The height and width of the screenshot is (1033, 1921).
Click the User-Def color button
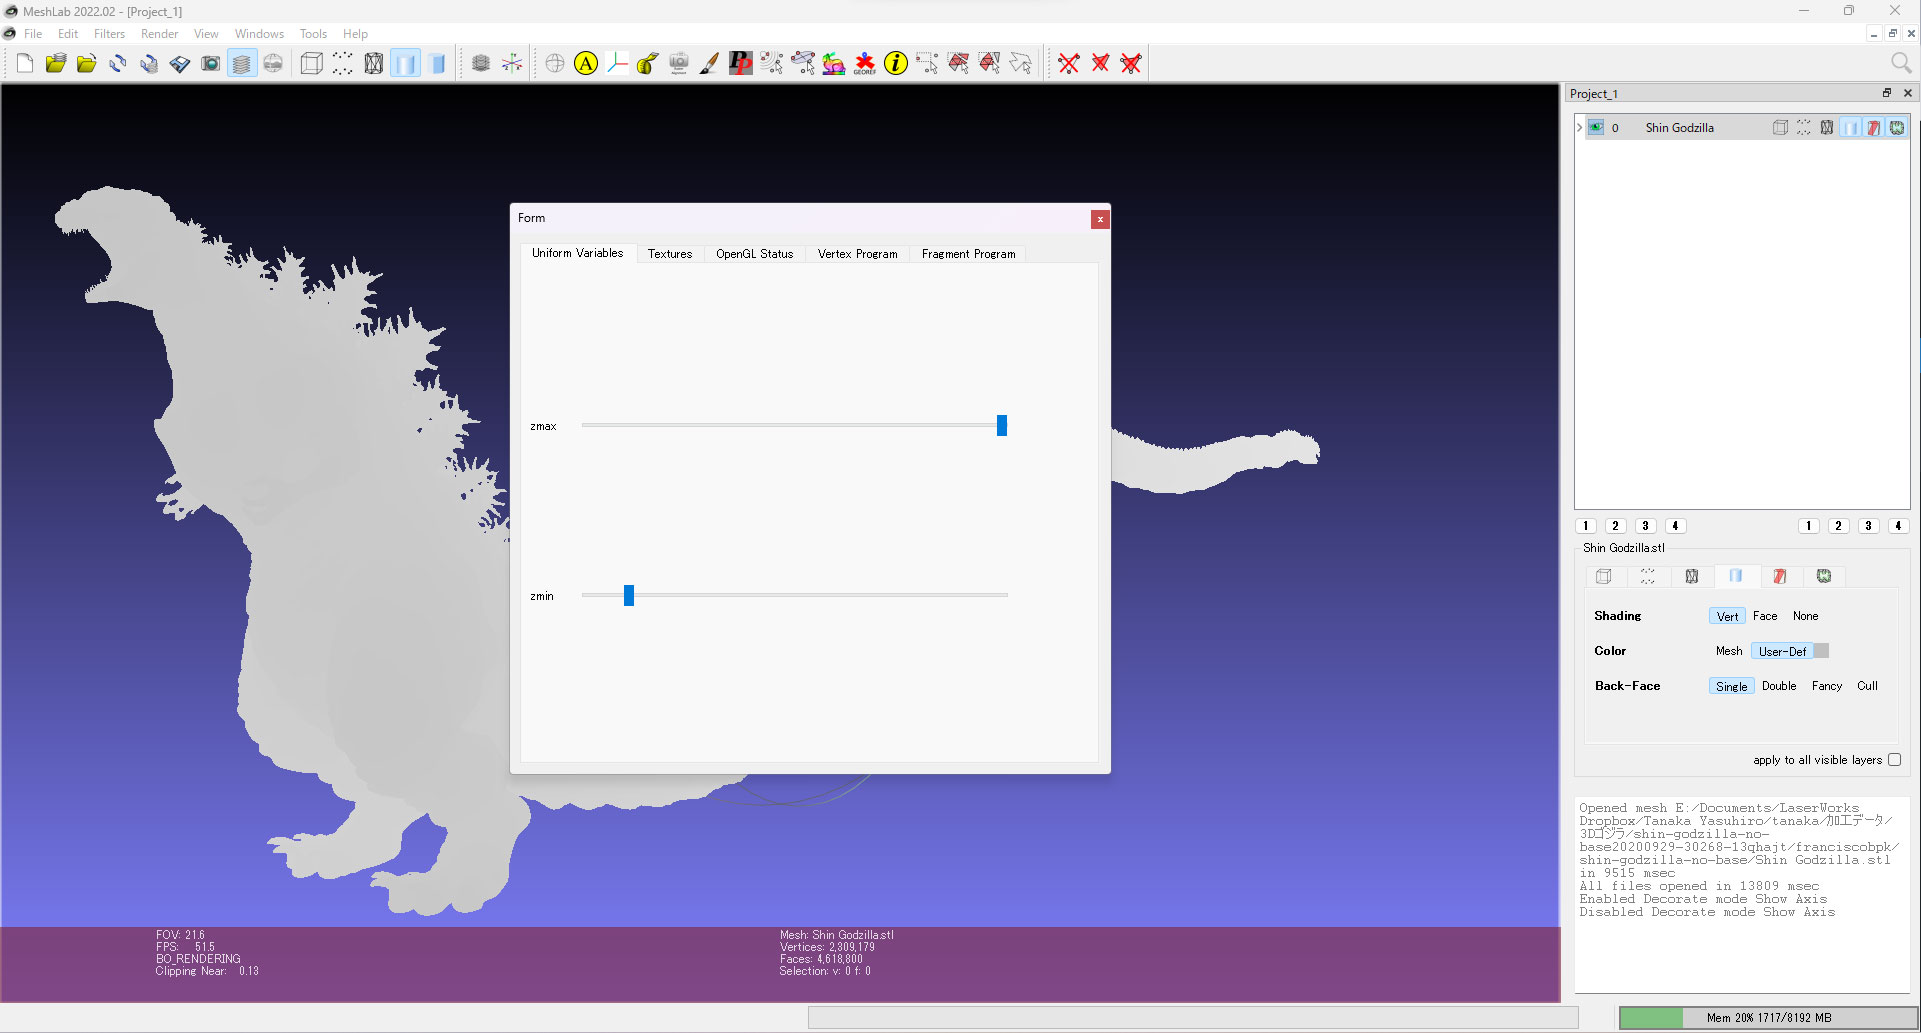(x=1782, y=651)
